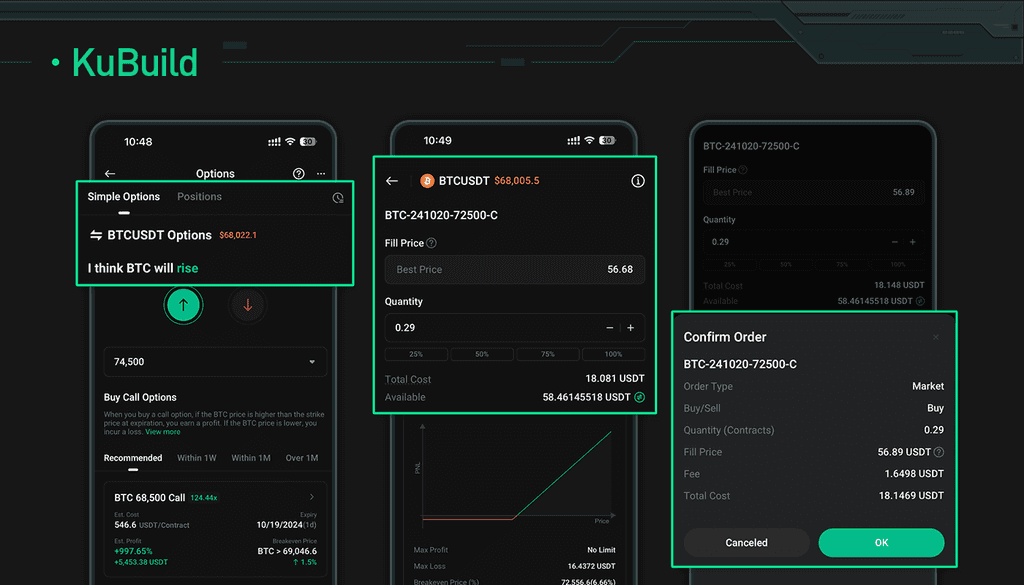Click Max Loss 16.4372 USDT value
This screenshot has width=1024, height=585.
point(592,566)
